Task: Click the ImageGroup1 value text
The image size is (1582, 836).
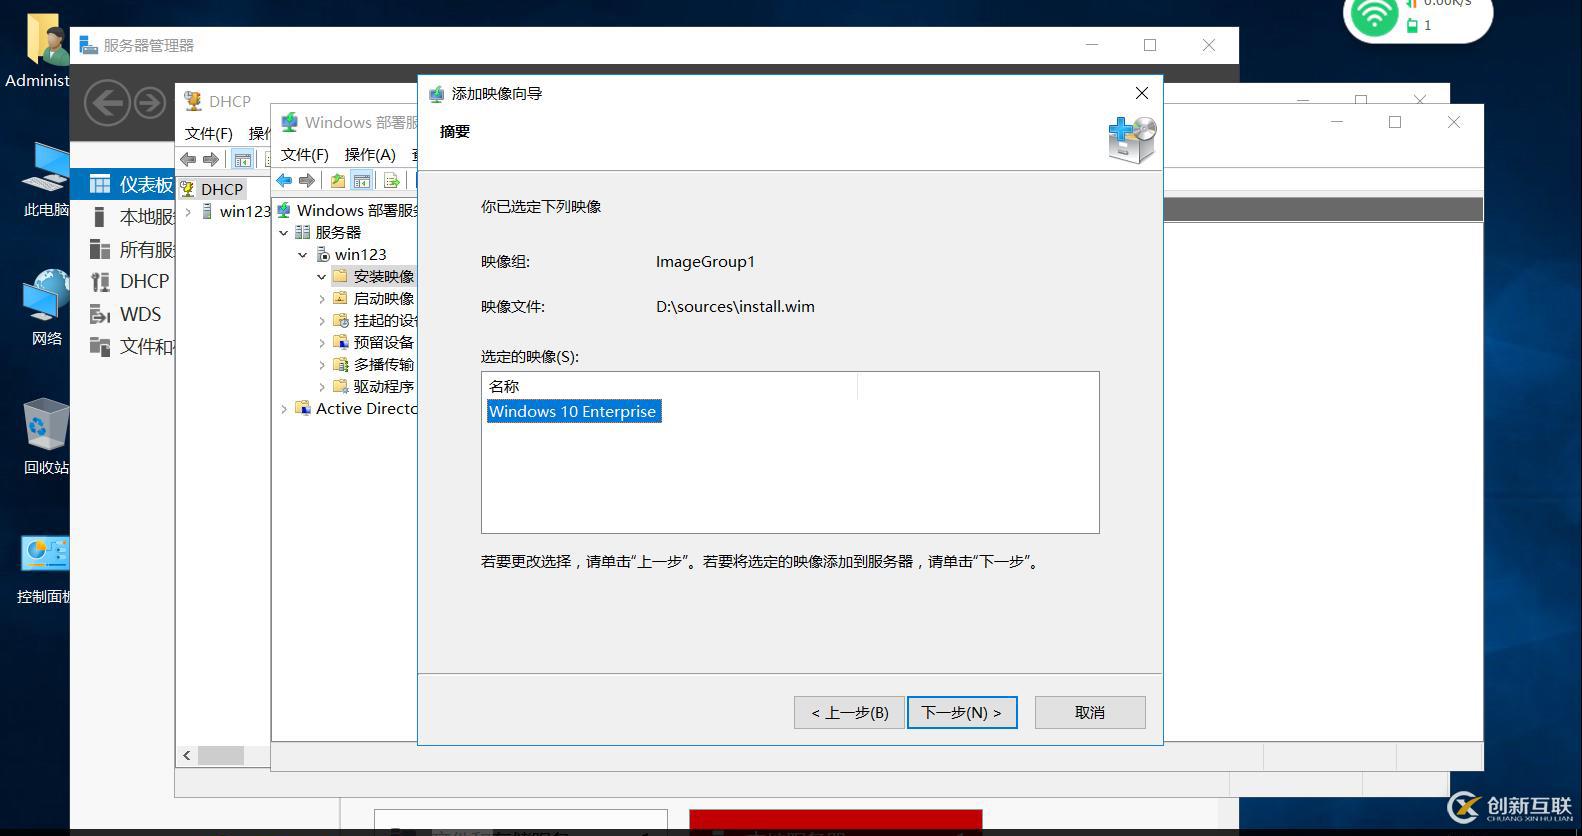Action: pyautogui.click(x=705, y=261)
